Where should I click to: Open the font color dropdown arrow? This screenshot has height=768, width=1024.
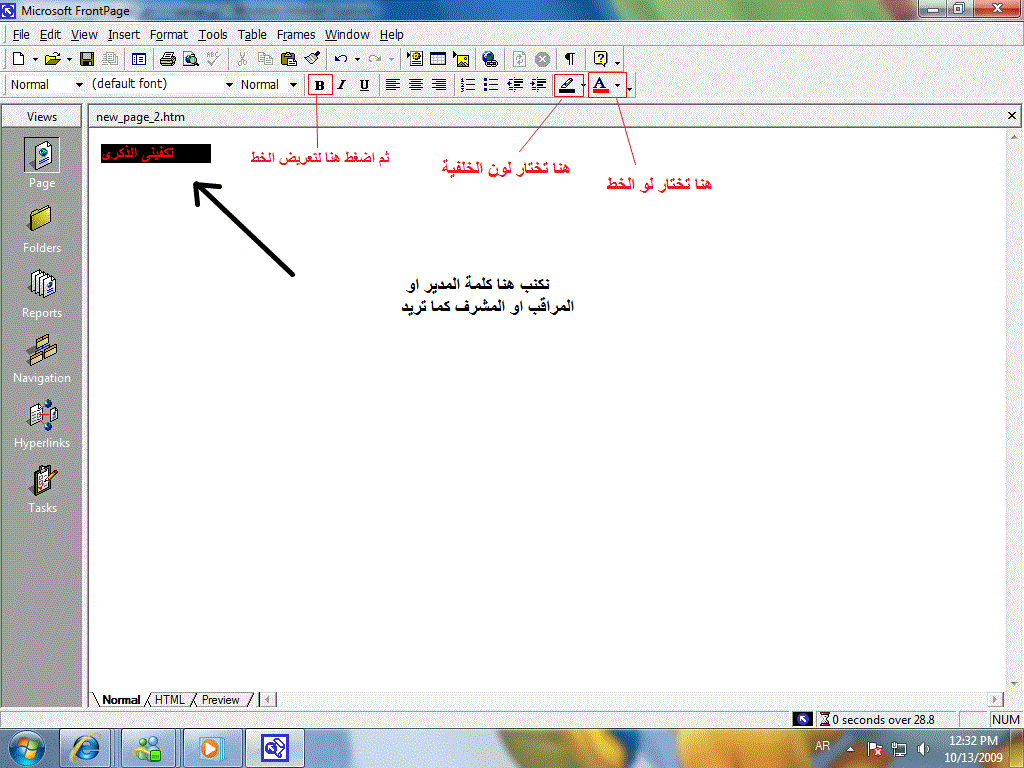click(618, 85)
